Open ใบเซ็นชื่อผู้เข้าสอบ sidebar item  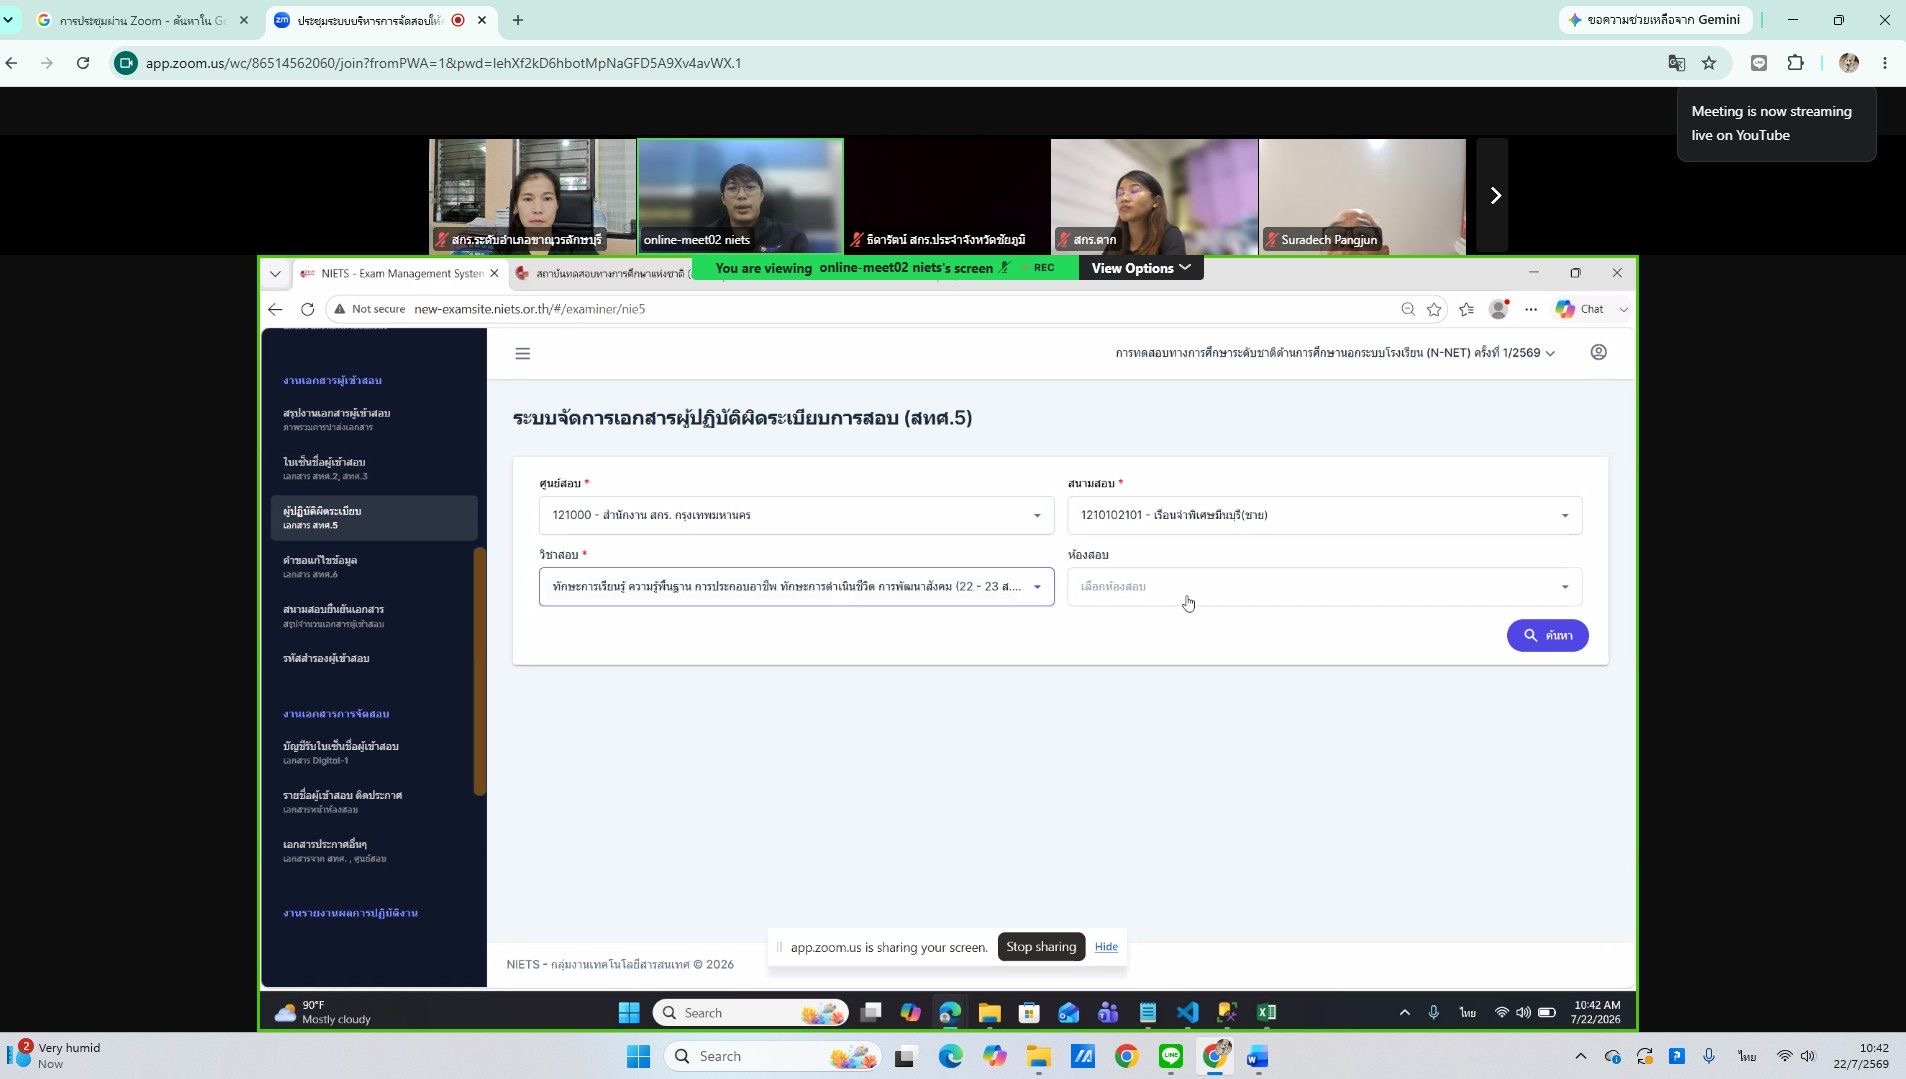[x=374, y=468]
